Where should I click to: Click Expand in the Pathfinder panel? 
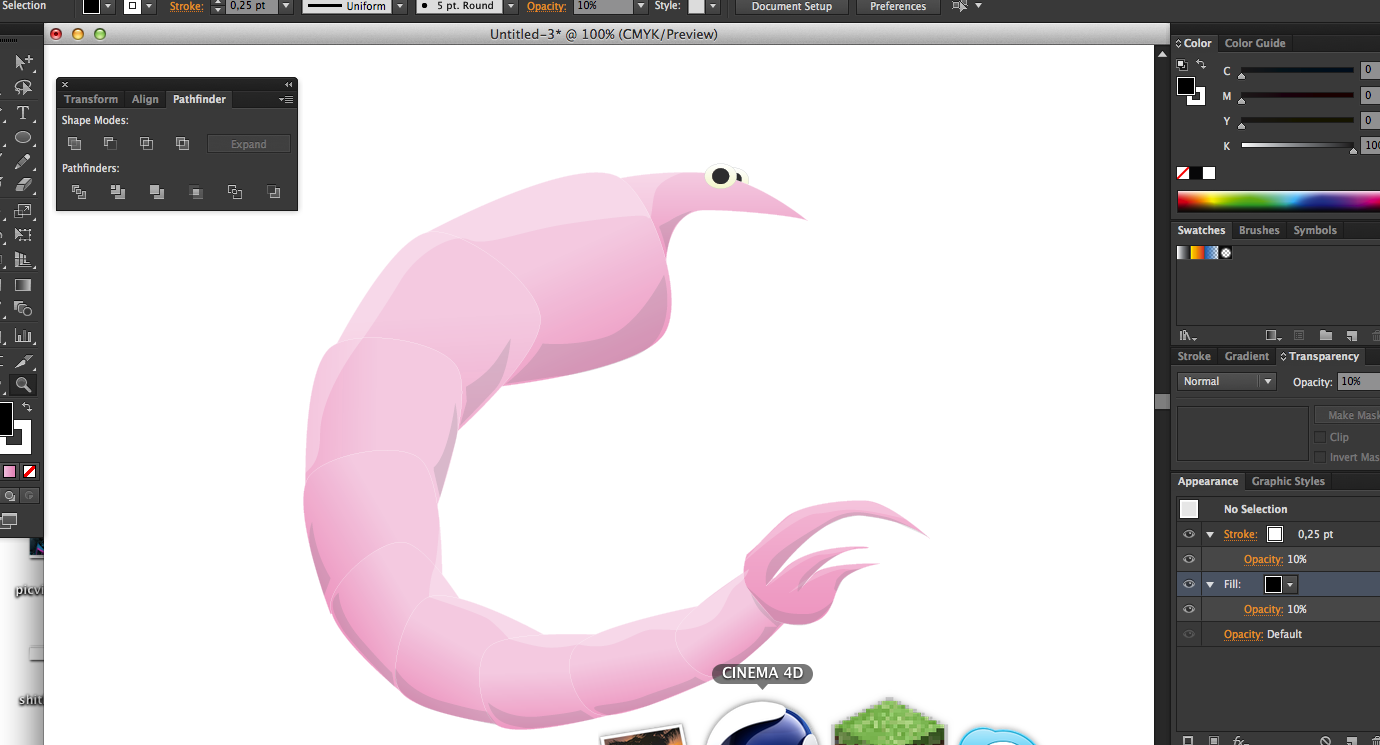249,144
